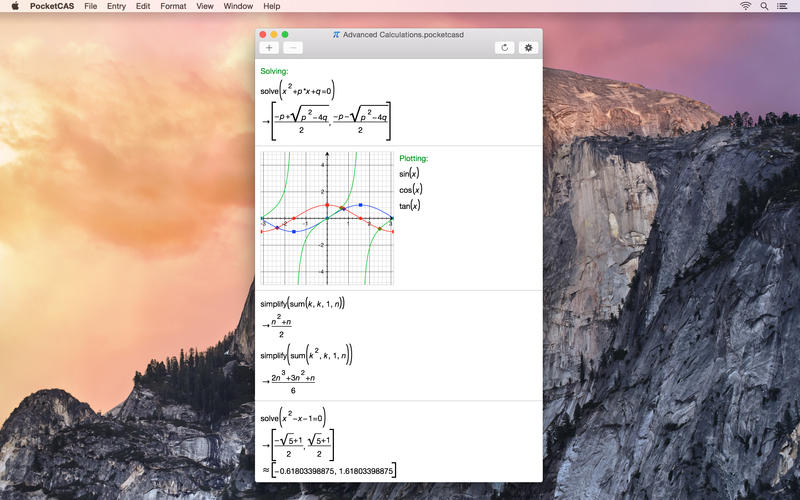Open Notification Center list icon
The height and width of the screenshot is (500, 800).
(785, 6)
